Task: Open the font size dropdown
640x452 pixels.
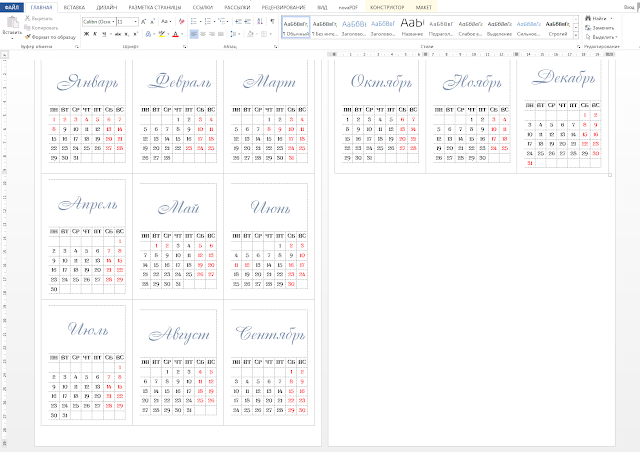Action: click(136, 22)
